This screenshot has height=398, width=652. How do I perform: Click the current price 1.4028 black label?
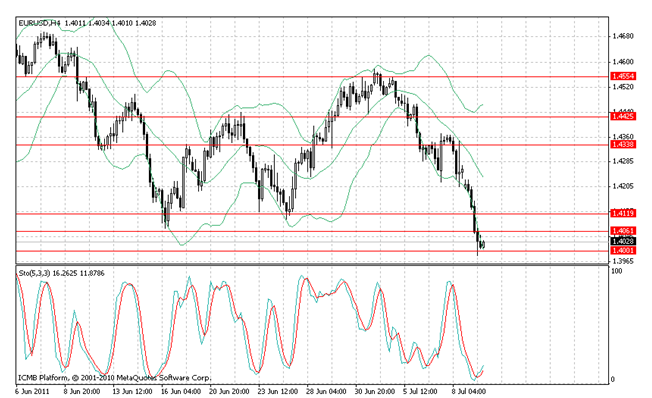point(623,241)
